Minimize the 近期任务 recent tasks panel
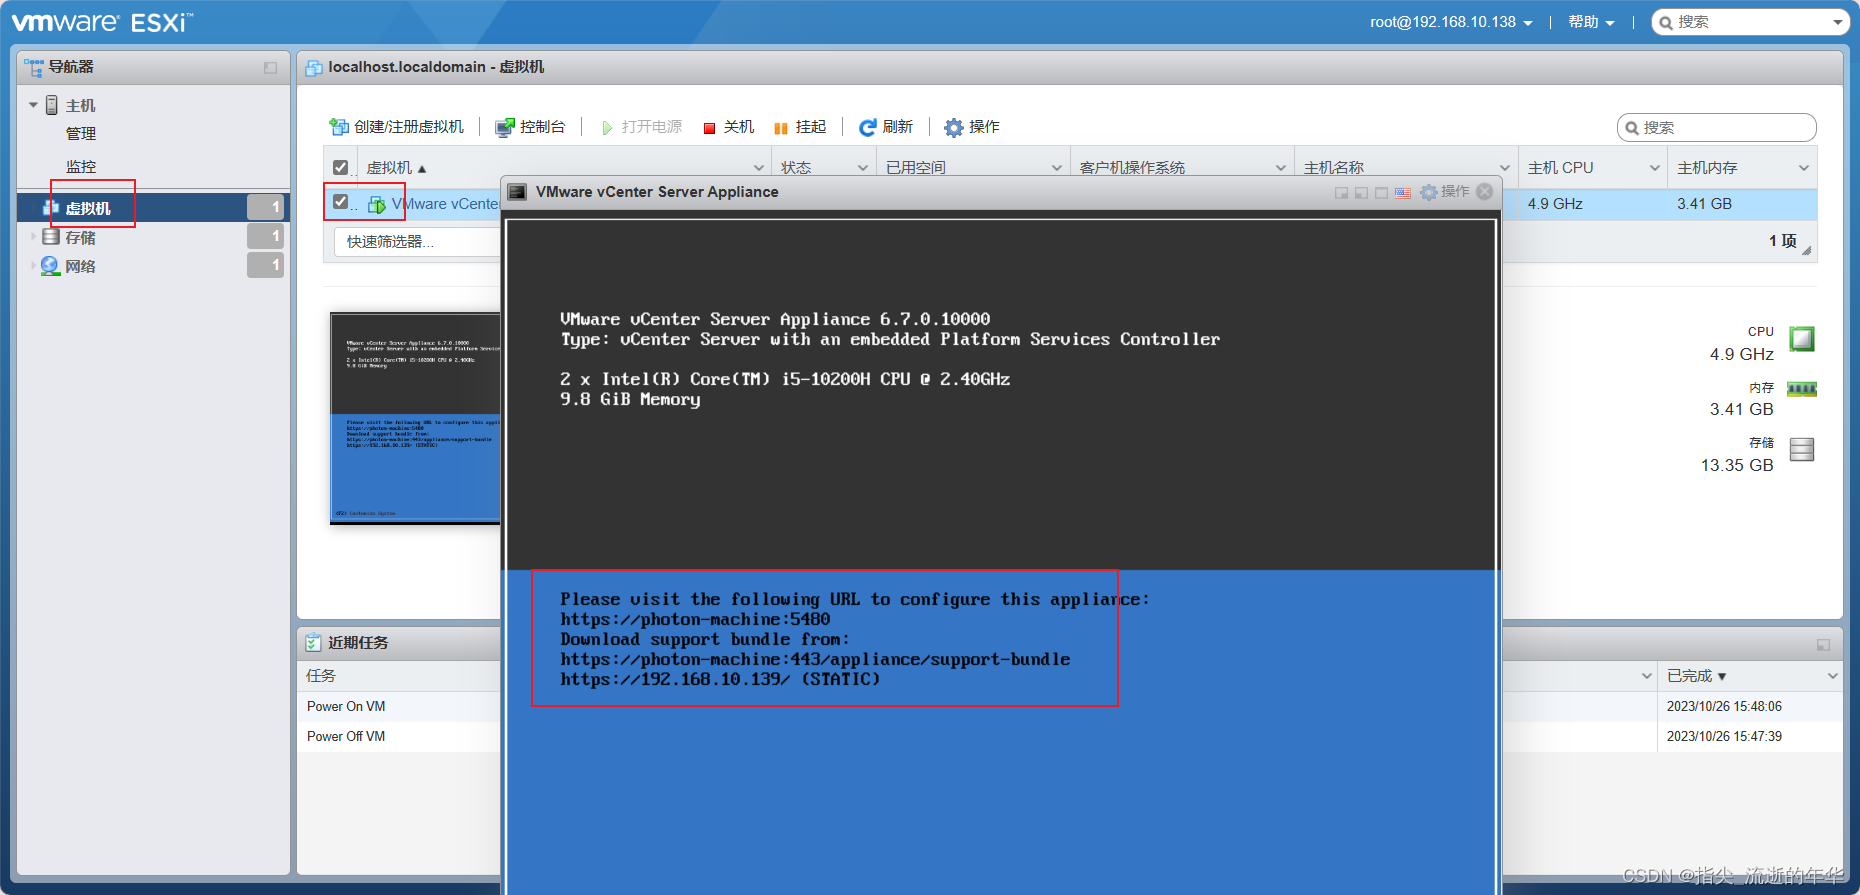Viewport: 1860px width, 895px height. (x=1823, y=645)
